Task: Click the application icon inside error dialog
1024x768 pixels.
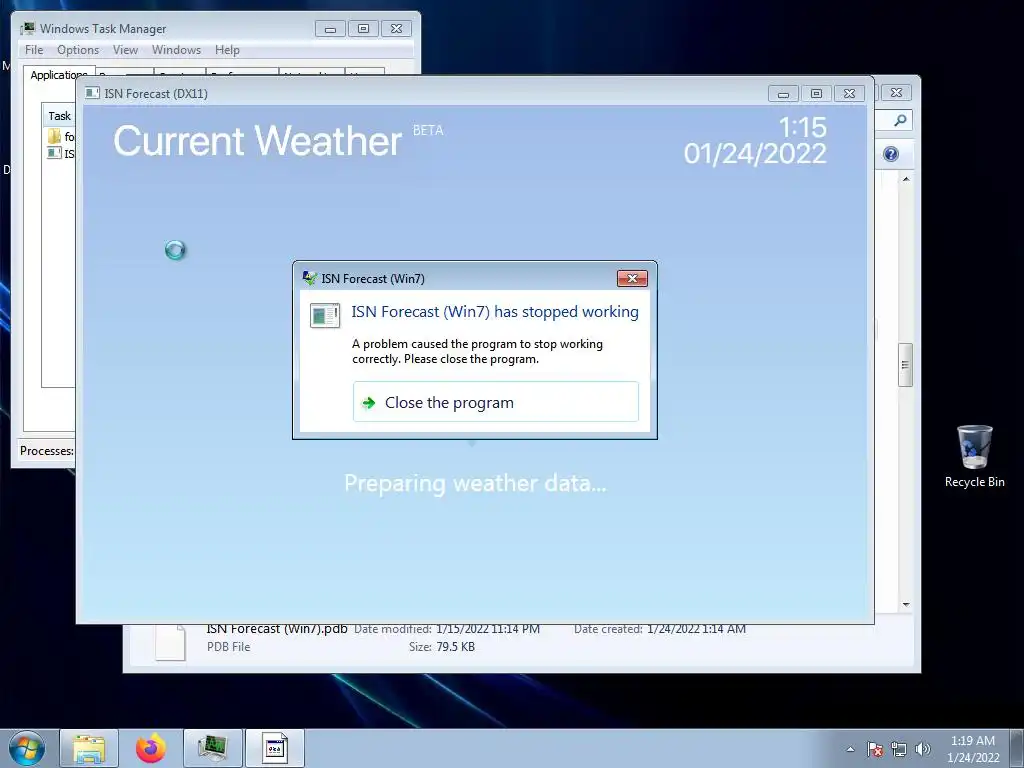Action: click(325, 316)
